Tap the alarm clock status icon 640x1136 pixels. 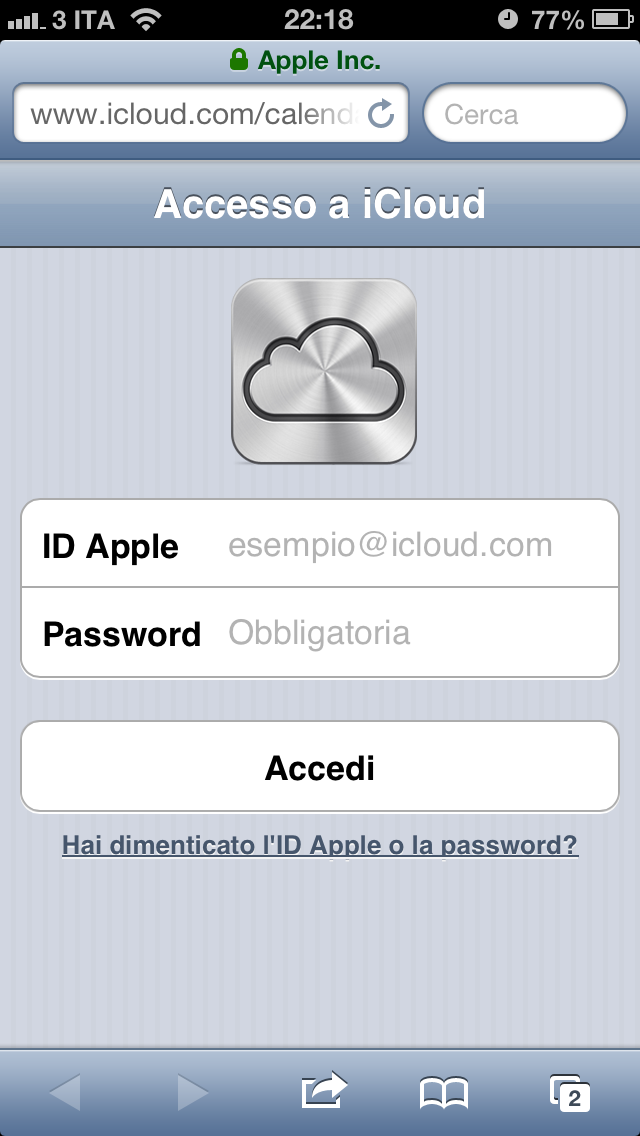508,20
